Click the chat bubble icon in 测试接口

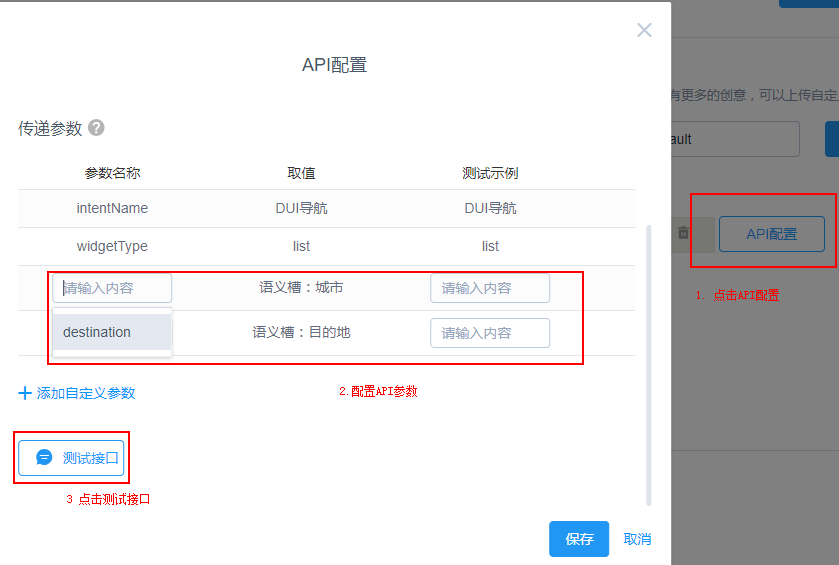44,457
